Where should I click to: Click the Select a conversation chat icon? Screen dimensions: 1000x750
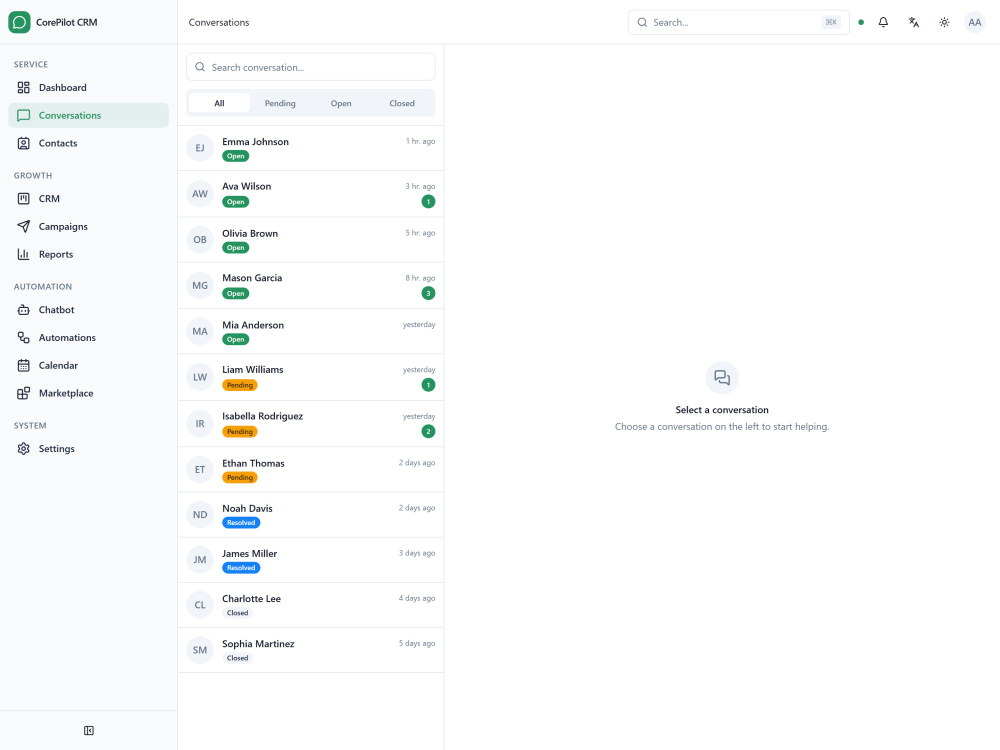(722, 378)
